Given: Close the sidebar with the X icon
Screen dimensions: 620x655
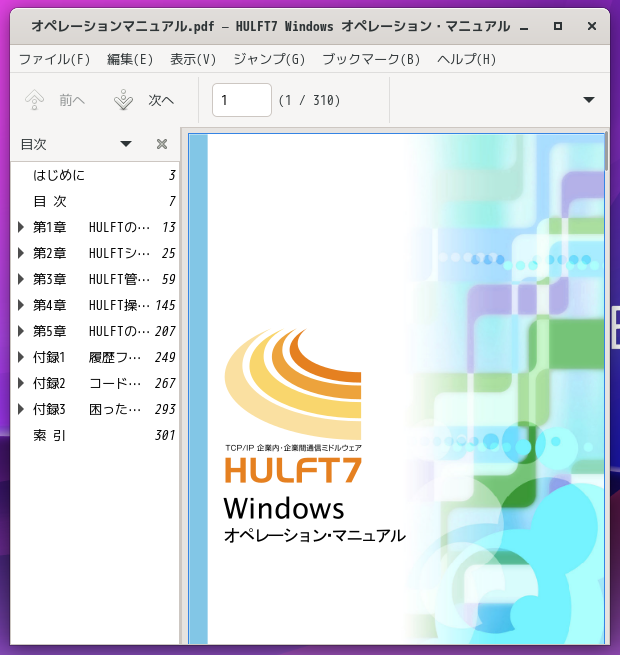Looking at the screenshot, I should [x=162, y=144].
